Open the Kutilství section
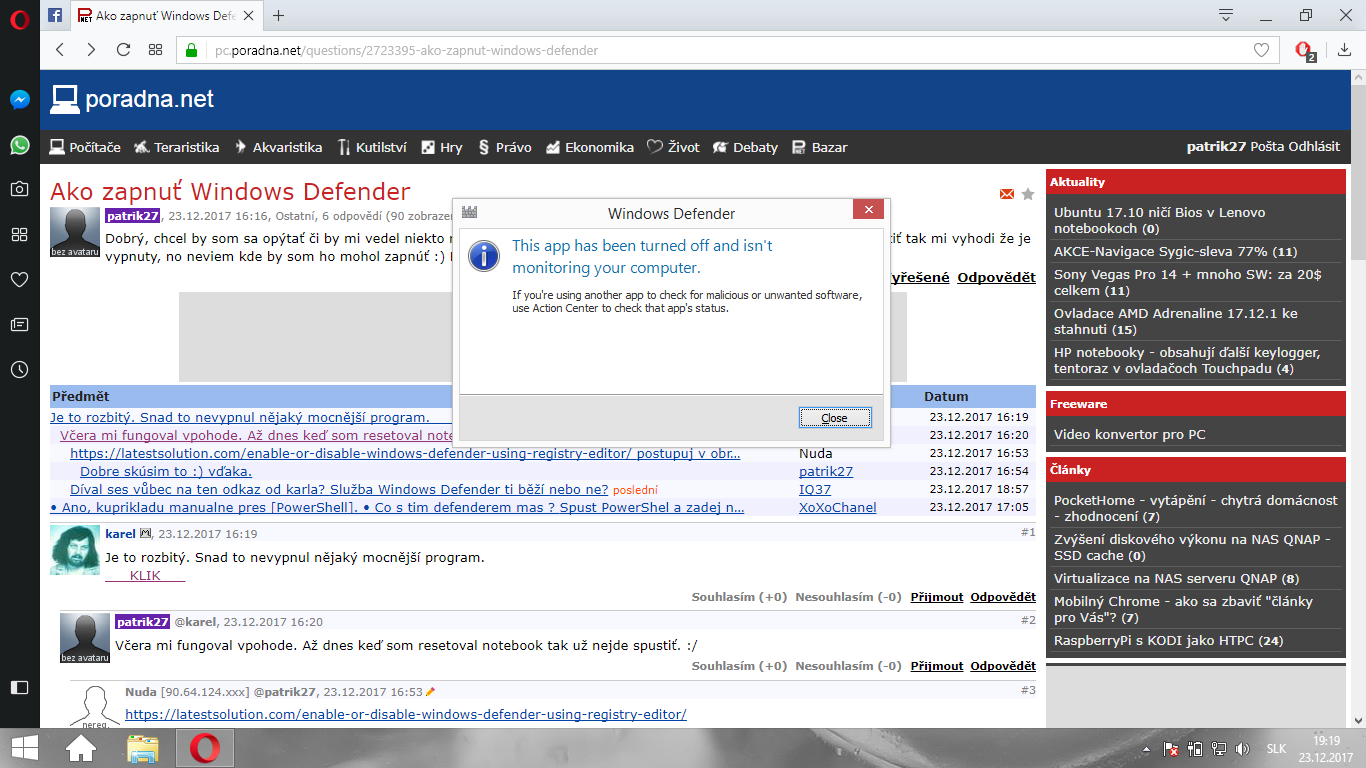The height and width of the screenshot is (768, 1366). (x=372, y=147)
